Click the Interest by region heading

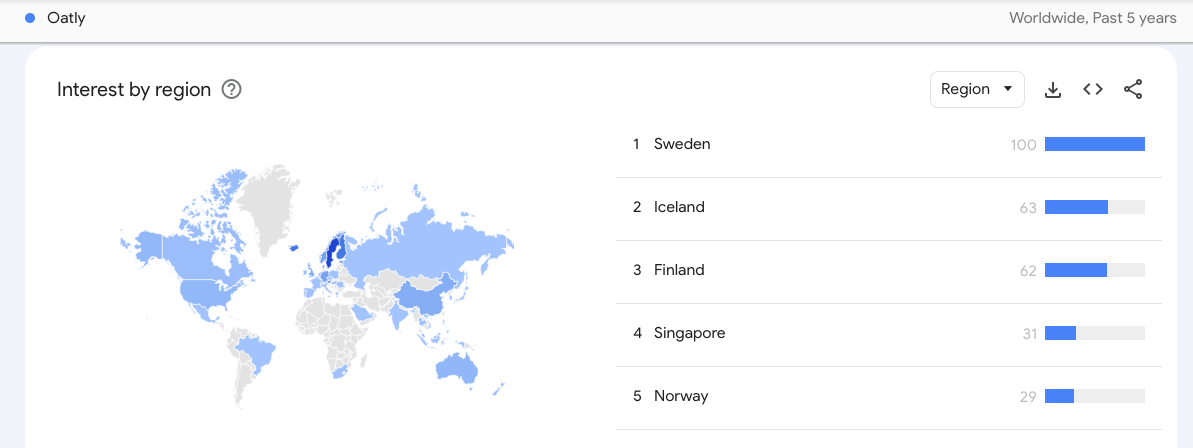click(x=134, y=90)
